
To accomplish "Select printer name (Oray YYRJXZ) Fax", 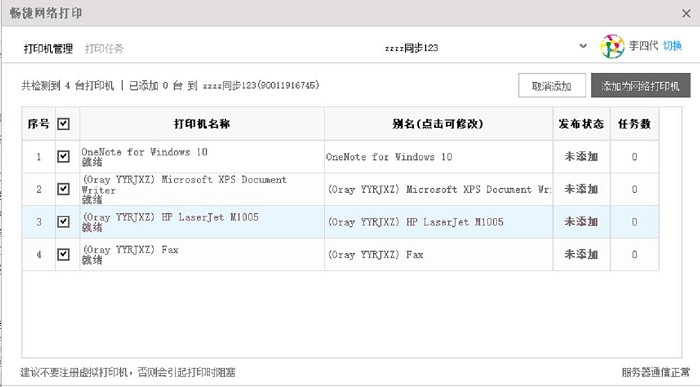I will point(130,250).
